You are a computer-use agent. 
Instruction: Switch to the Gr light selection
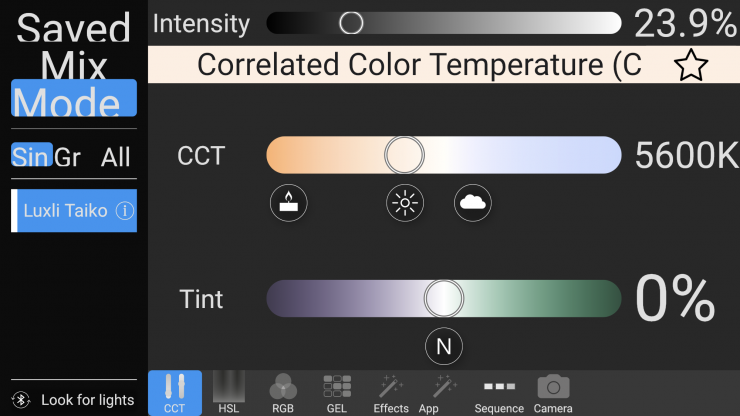(x=68, y=156)
